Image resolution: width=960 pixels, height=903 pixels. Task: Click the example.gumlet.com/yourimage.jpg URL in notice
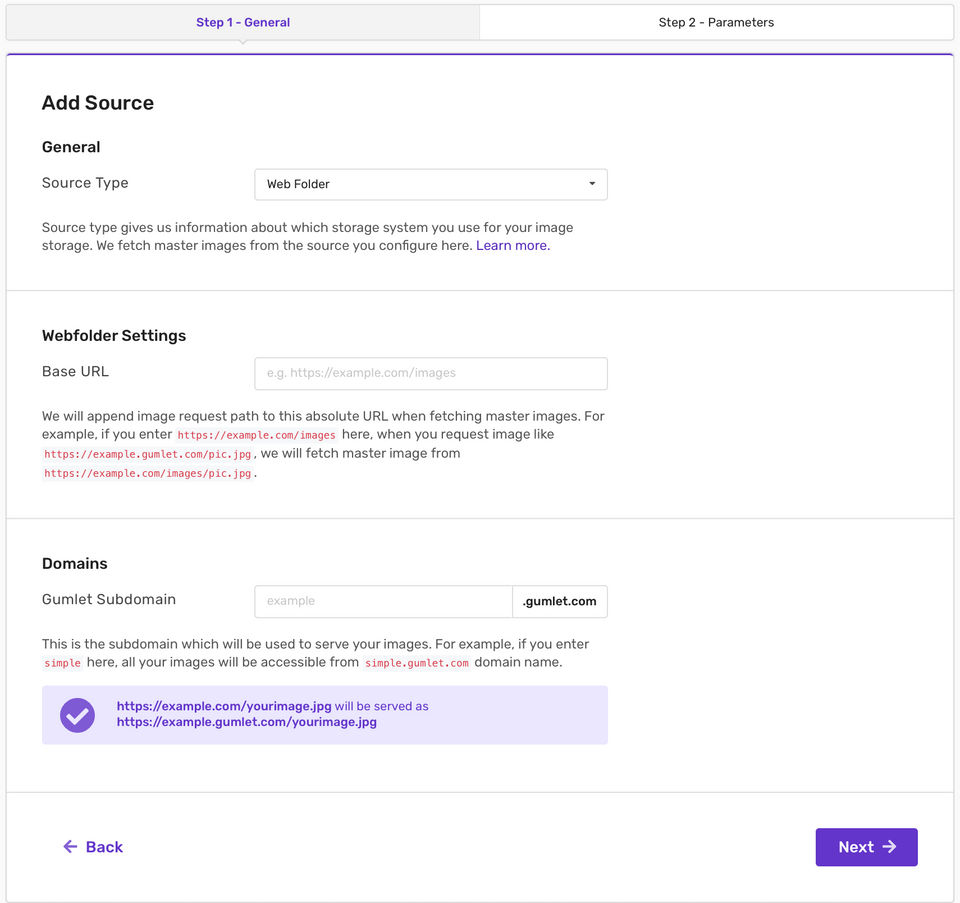coord(246,722)
